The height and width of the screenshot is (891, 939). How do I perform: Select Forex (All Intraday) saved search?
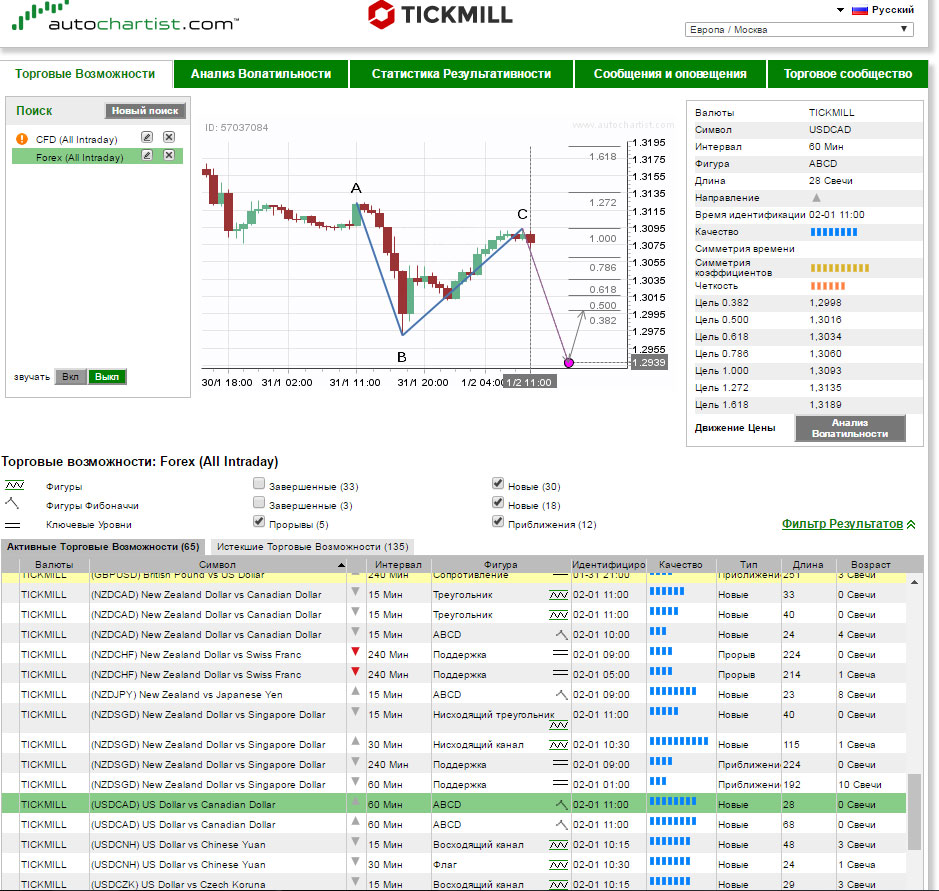click(80, 157)
